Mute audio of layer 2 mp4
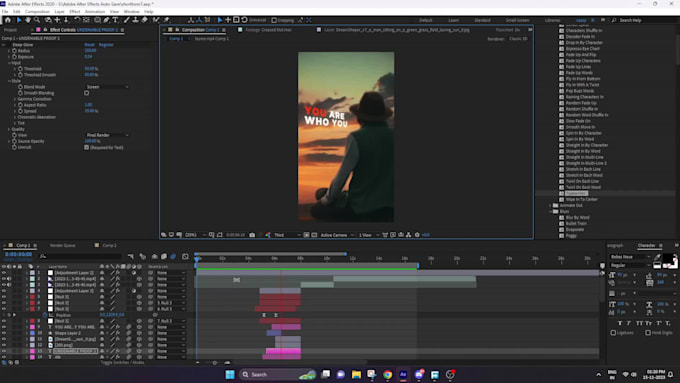This screenshot has height=383, width=680. (9, 279)
